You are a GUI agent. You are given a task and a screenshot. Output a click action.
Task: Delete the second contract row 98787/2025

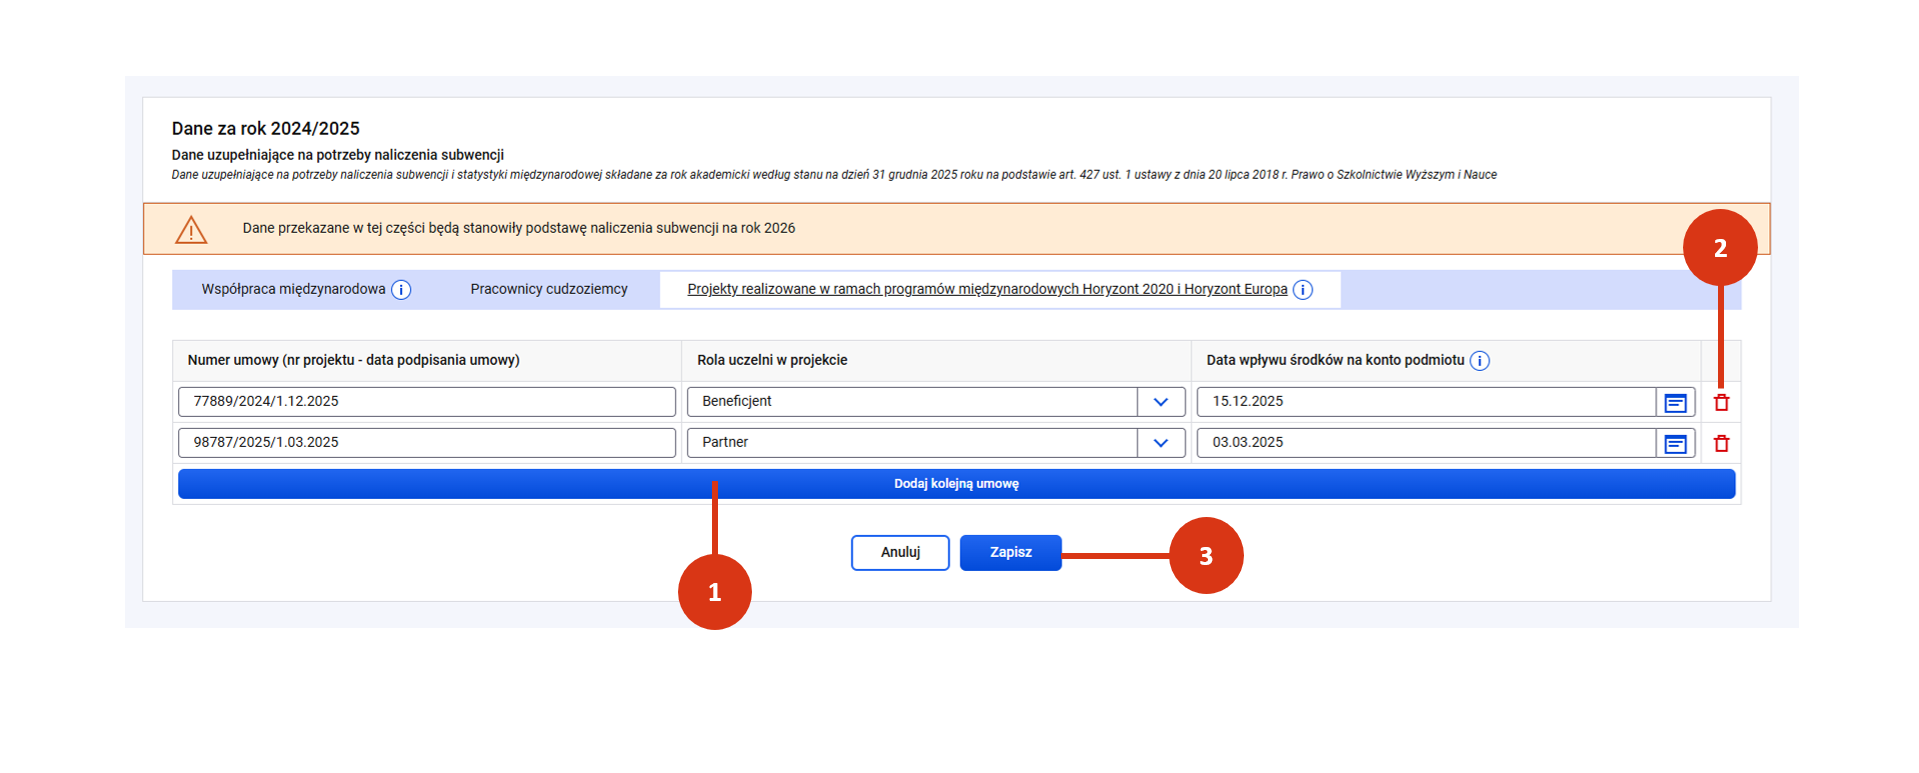point(1721,444)
